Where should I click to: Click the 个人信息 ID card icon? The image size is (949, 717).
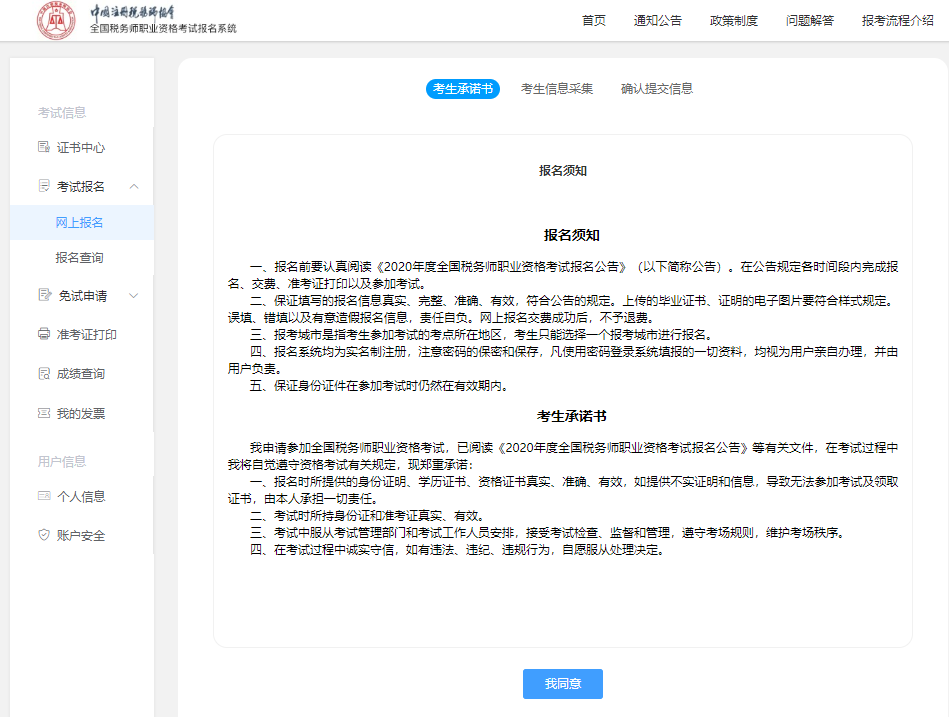[x=43, y=496]
